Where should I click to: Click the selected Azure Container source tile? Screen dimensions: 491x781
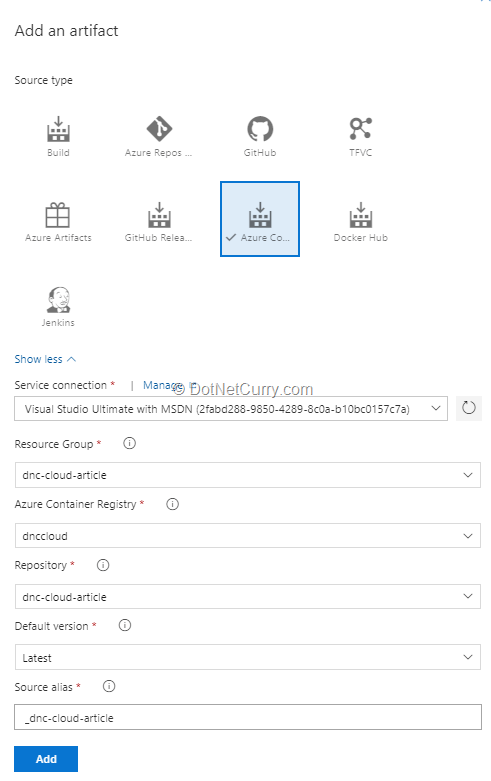click(260, 219)
